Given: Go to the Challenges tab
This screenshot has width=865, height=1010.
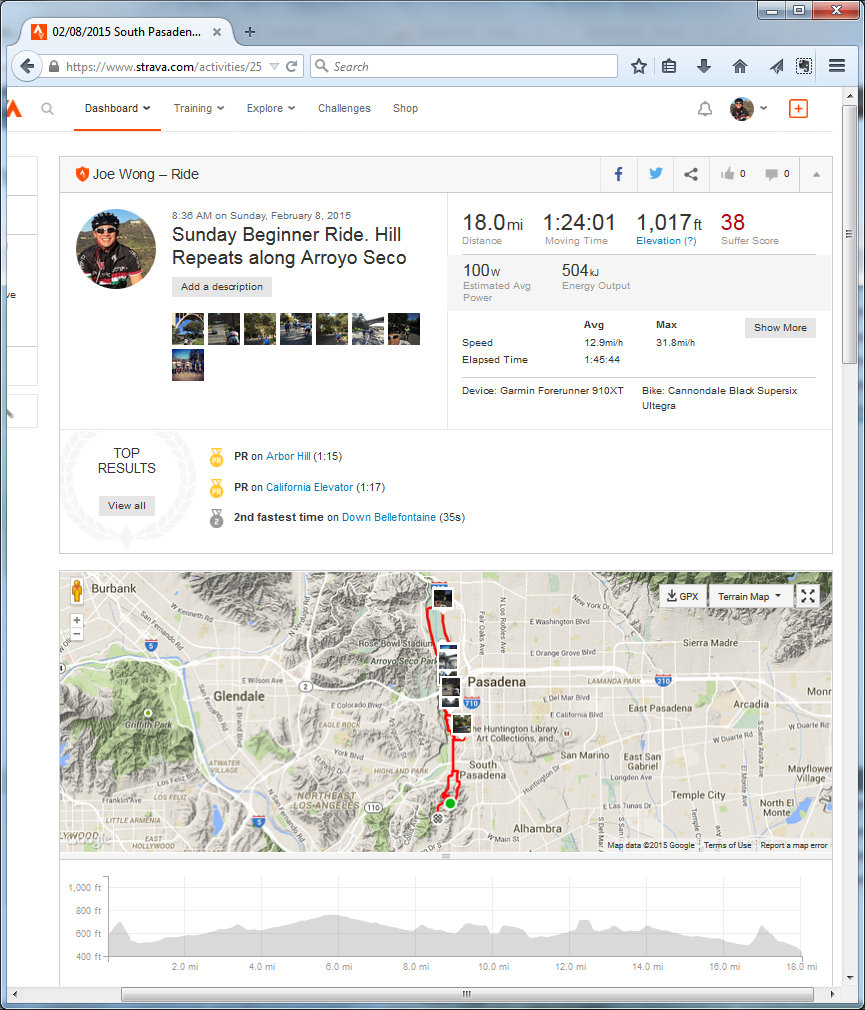Looking at the screenshot, I should (344, 108).
